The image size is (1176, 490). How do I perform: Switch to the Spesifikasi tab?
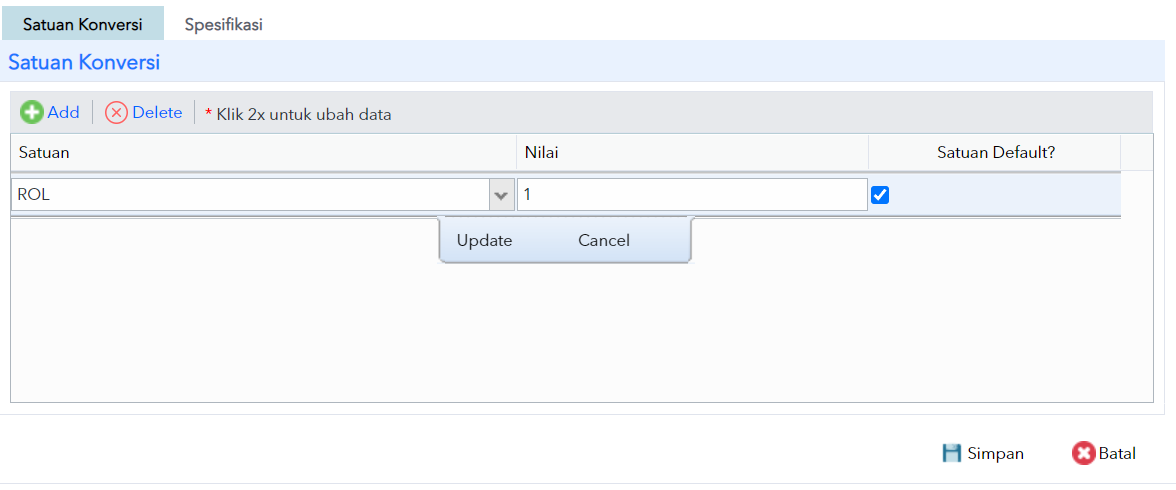(224, 24)
